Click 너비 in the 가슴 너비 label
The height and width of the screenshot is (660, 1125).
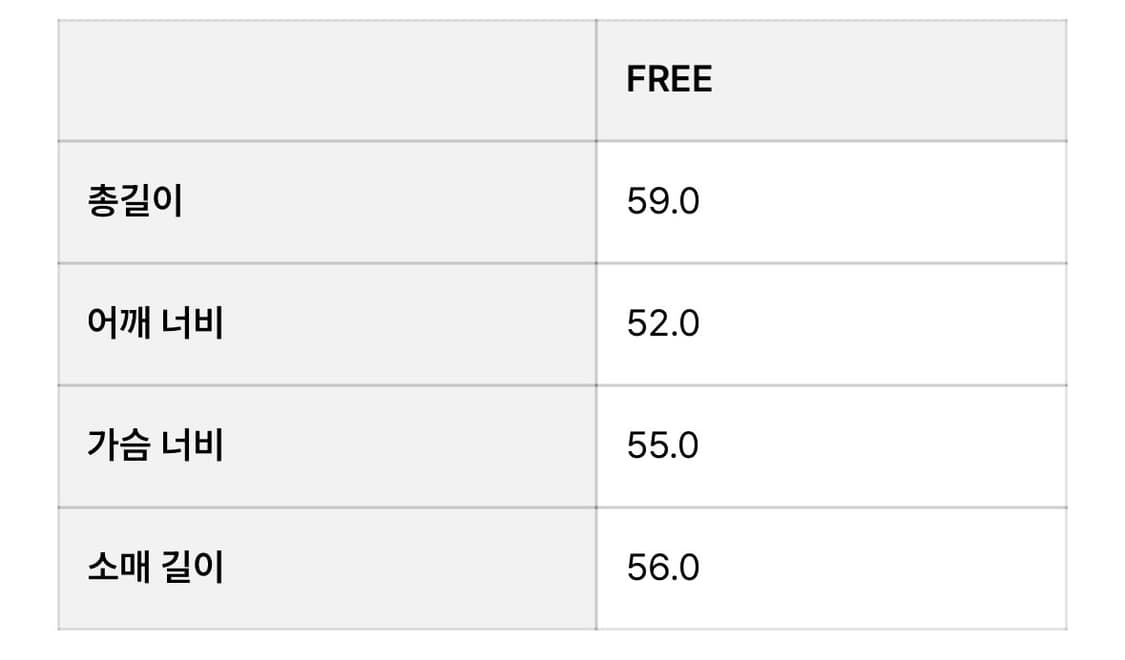pos(192,445)
